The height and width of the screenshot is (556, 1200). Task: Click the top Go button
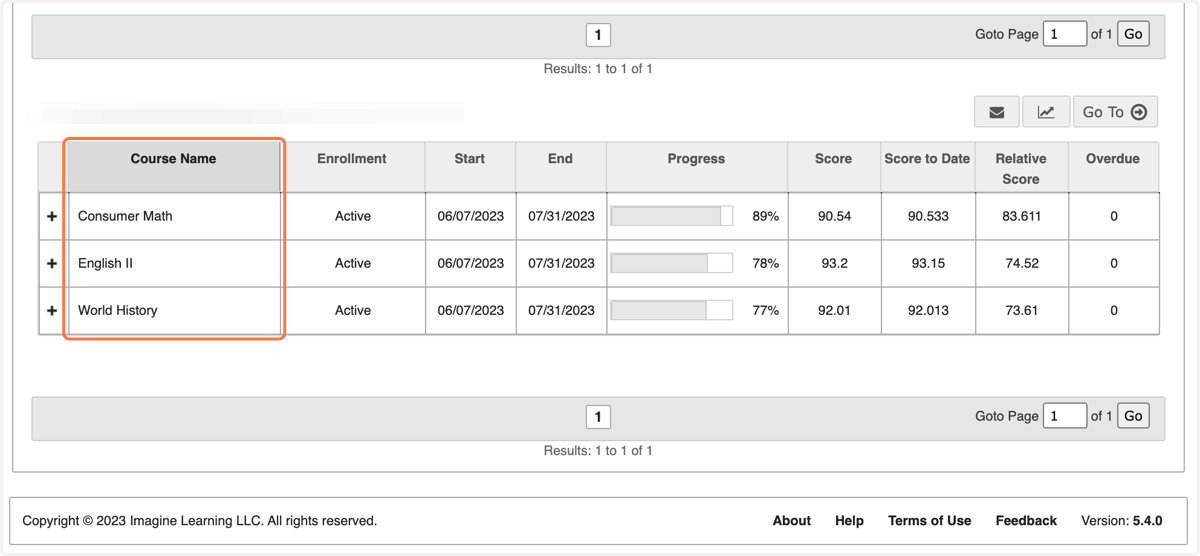click(x=1133, y=34)
